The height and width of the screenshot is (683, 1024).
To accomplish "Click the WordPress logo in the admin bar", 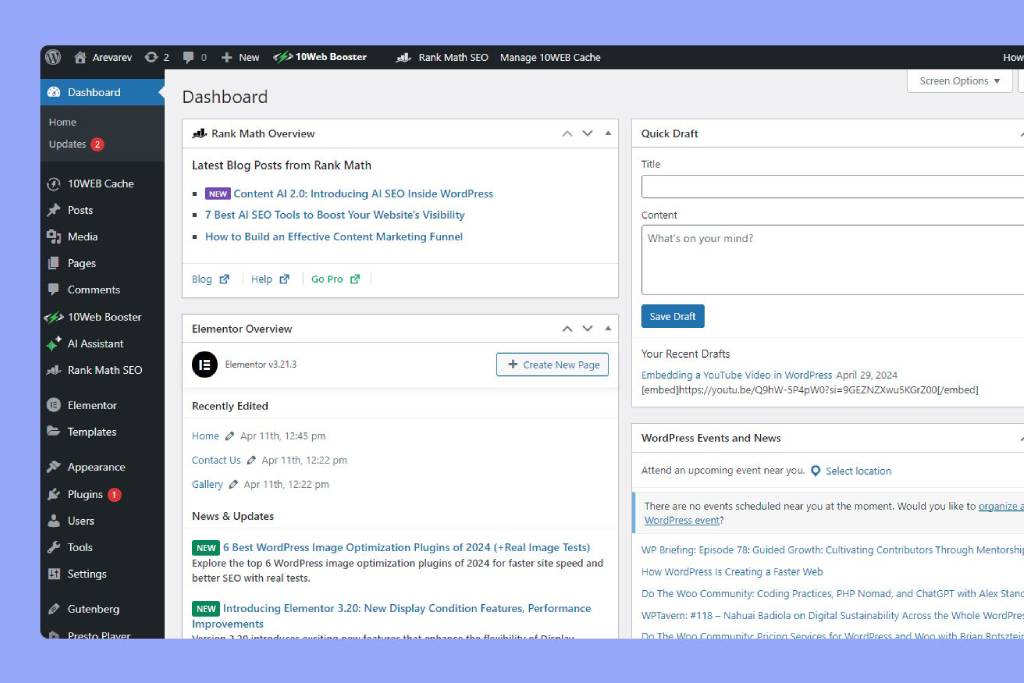I will (52, 57).
